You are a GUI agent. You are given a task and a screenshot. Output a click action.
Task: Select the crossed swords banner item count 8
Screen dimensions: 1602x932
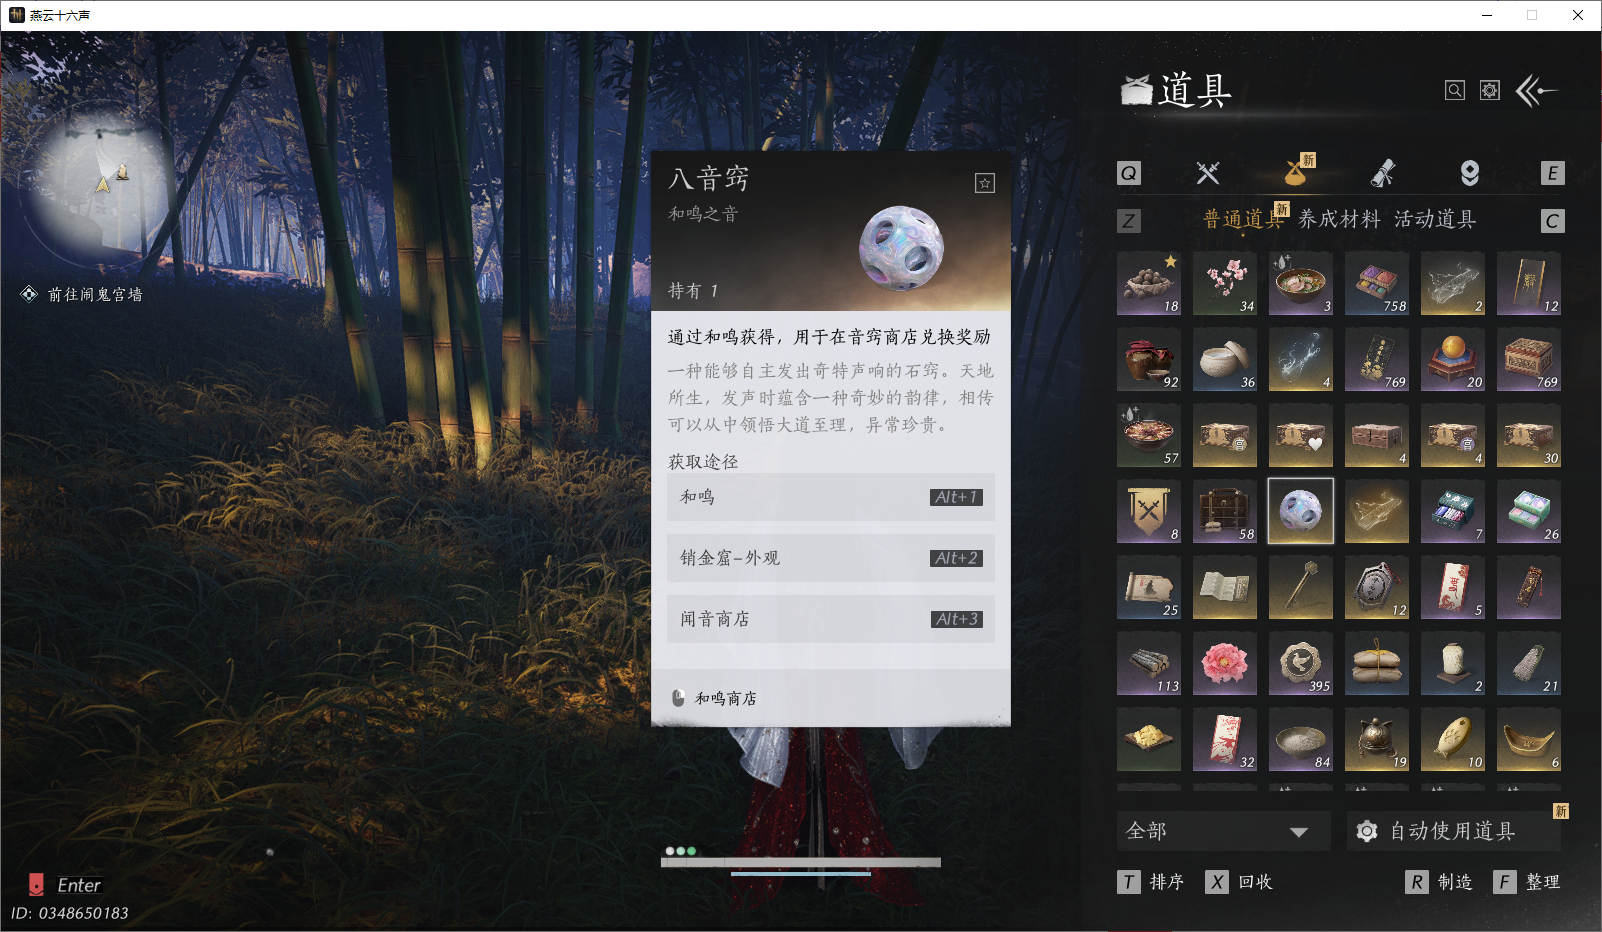pos(1149,511)
